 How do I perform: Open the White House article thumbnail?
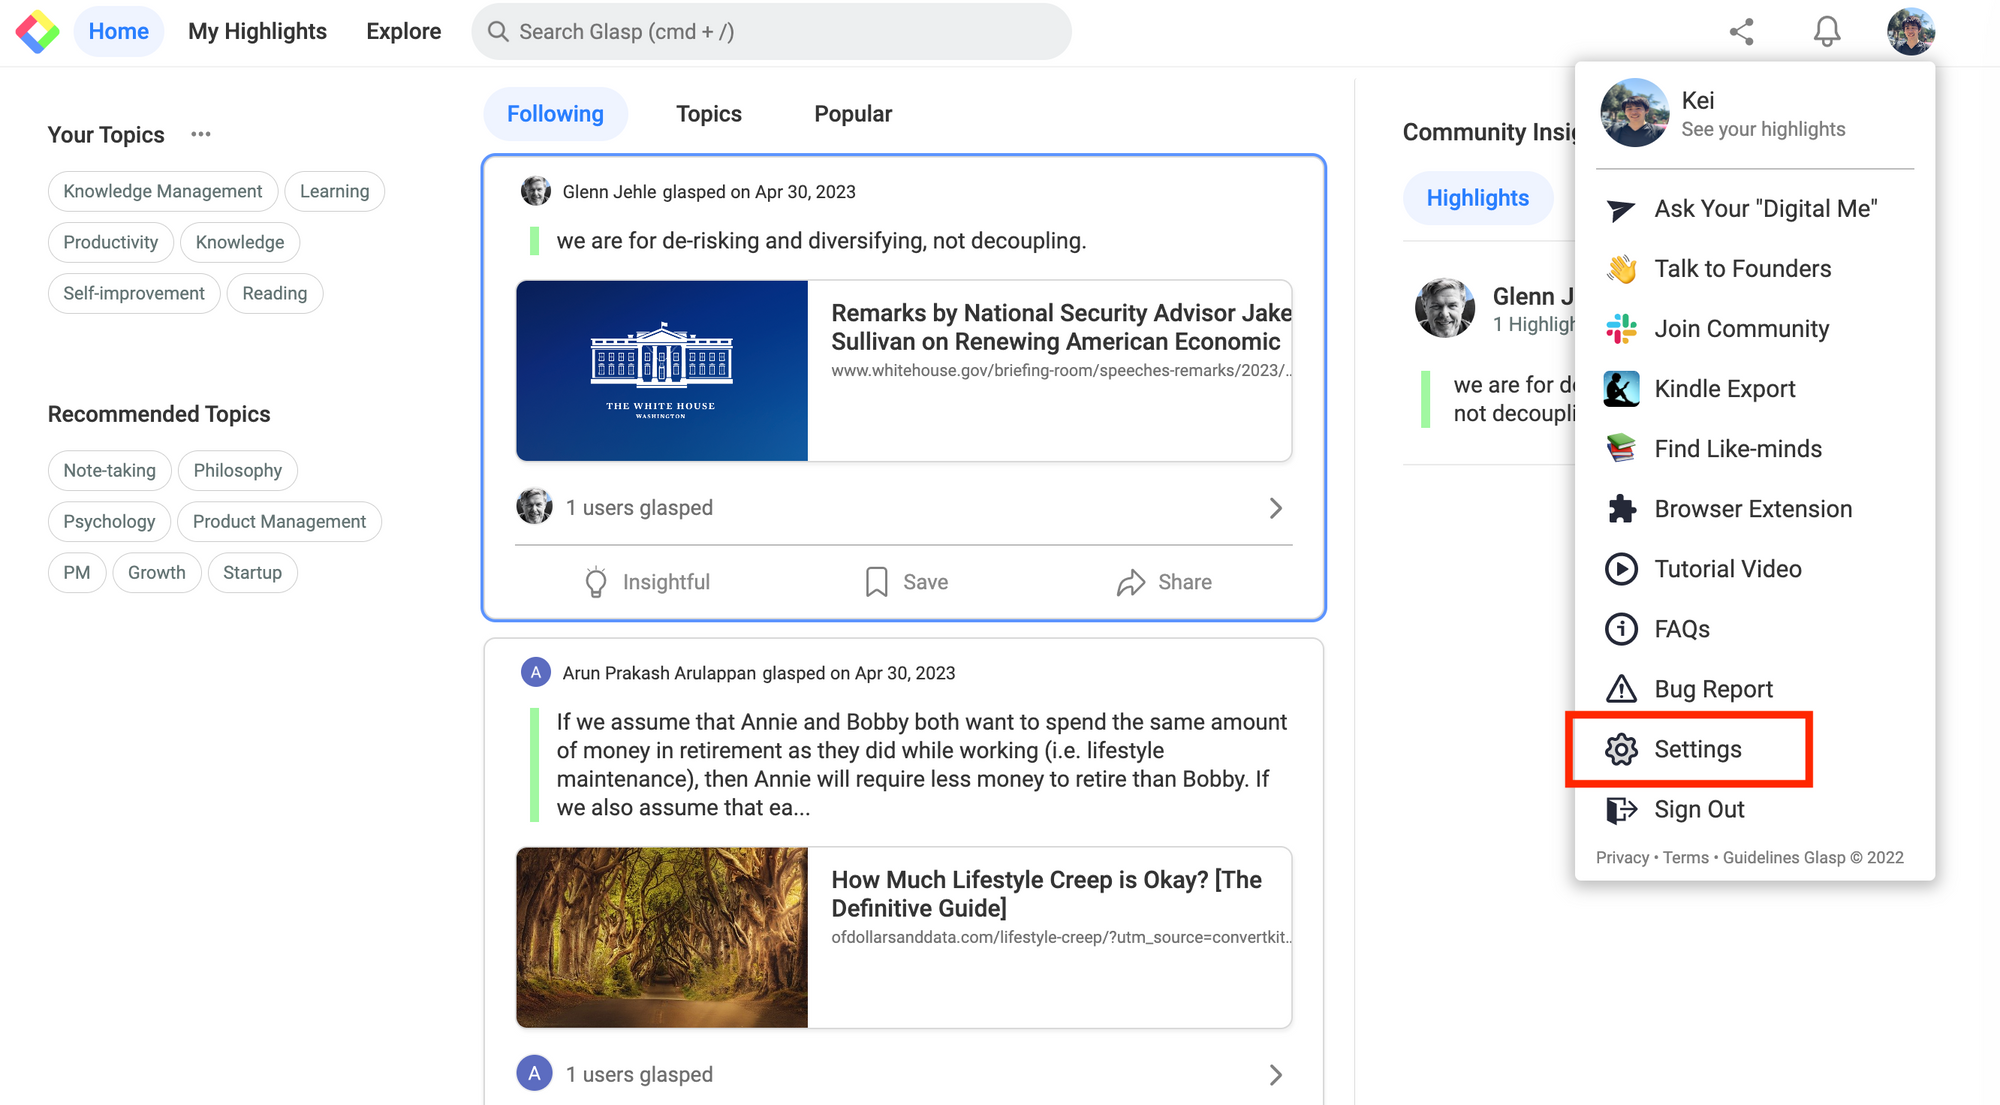pyautogui.click(x=662, y=371)
